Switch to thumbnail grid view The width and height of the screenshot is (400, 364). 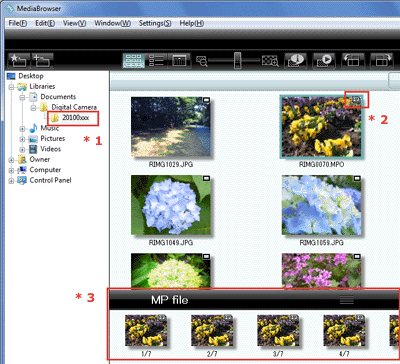(133, 61)
